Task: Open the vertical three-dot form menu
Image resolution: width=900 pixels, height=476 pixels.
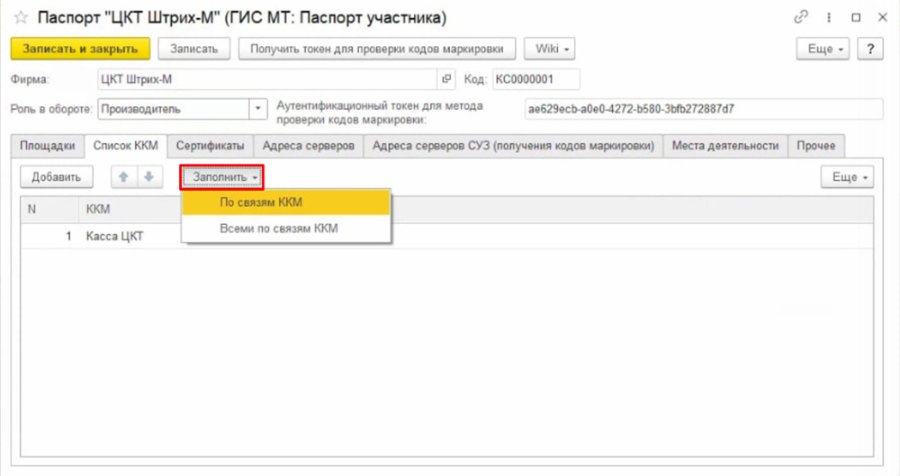Action: pyautogui.click(x=829, y=18)
